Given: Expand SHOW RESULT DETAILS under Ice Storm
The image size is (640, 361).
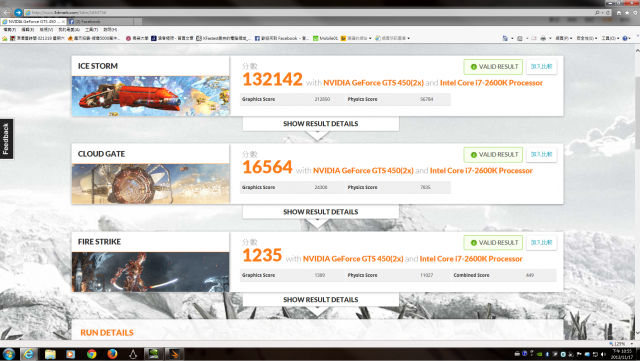Looking at the screenshot, I should point(321,124).
